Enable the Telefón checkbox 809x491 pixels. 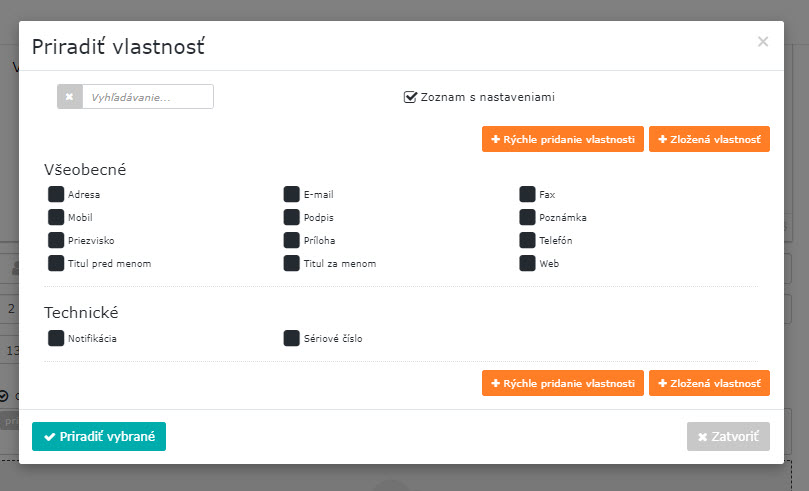(527, 240)
